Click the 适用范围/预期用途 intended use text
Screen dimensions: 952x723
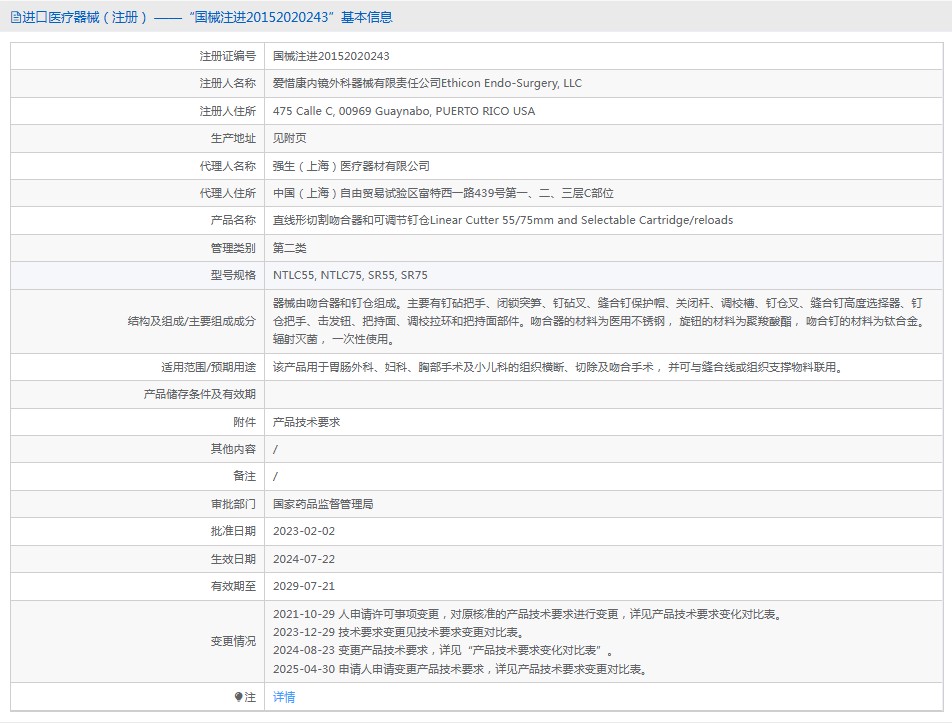pos(557,367)
